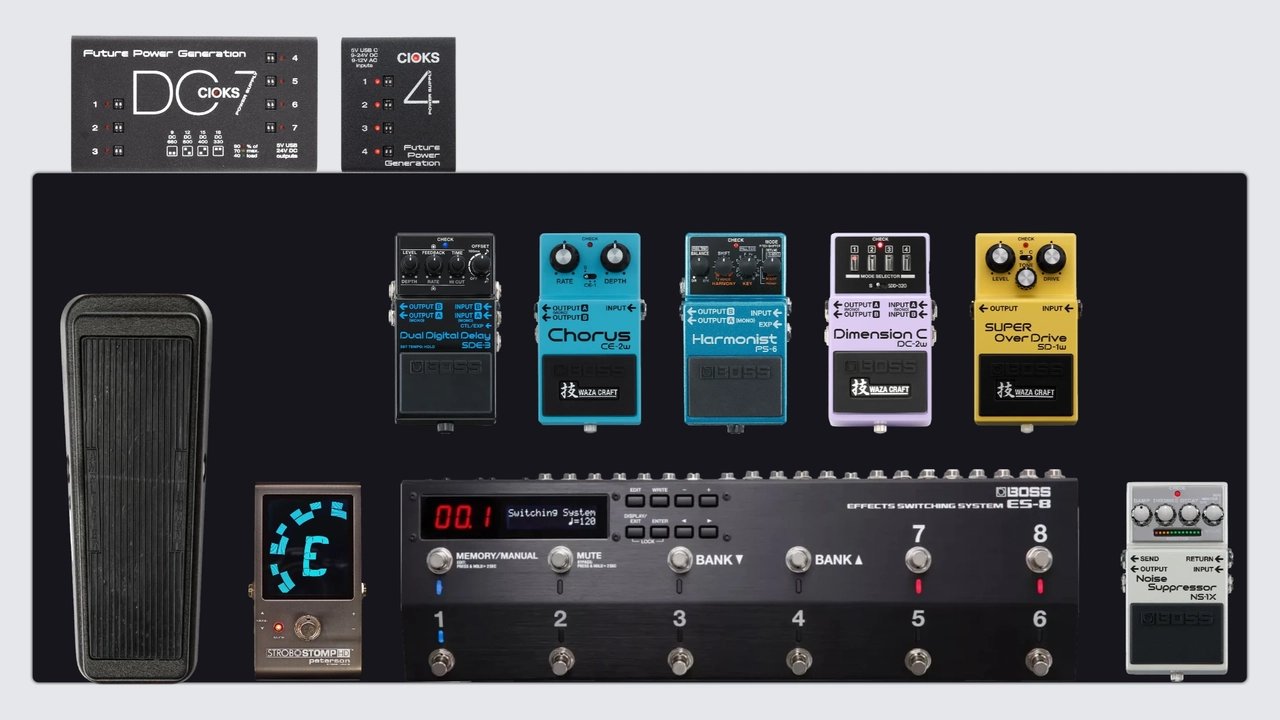Toggle the MUTE footswitch on the ES-8

(561, 560)
